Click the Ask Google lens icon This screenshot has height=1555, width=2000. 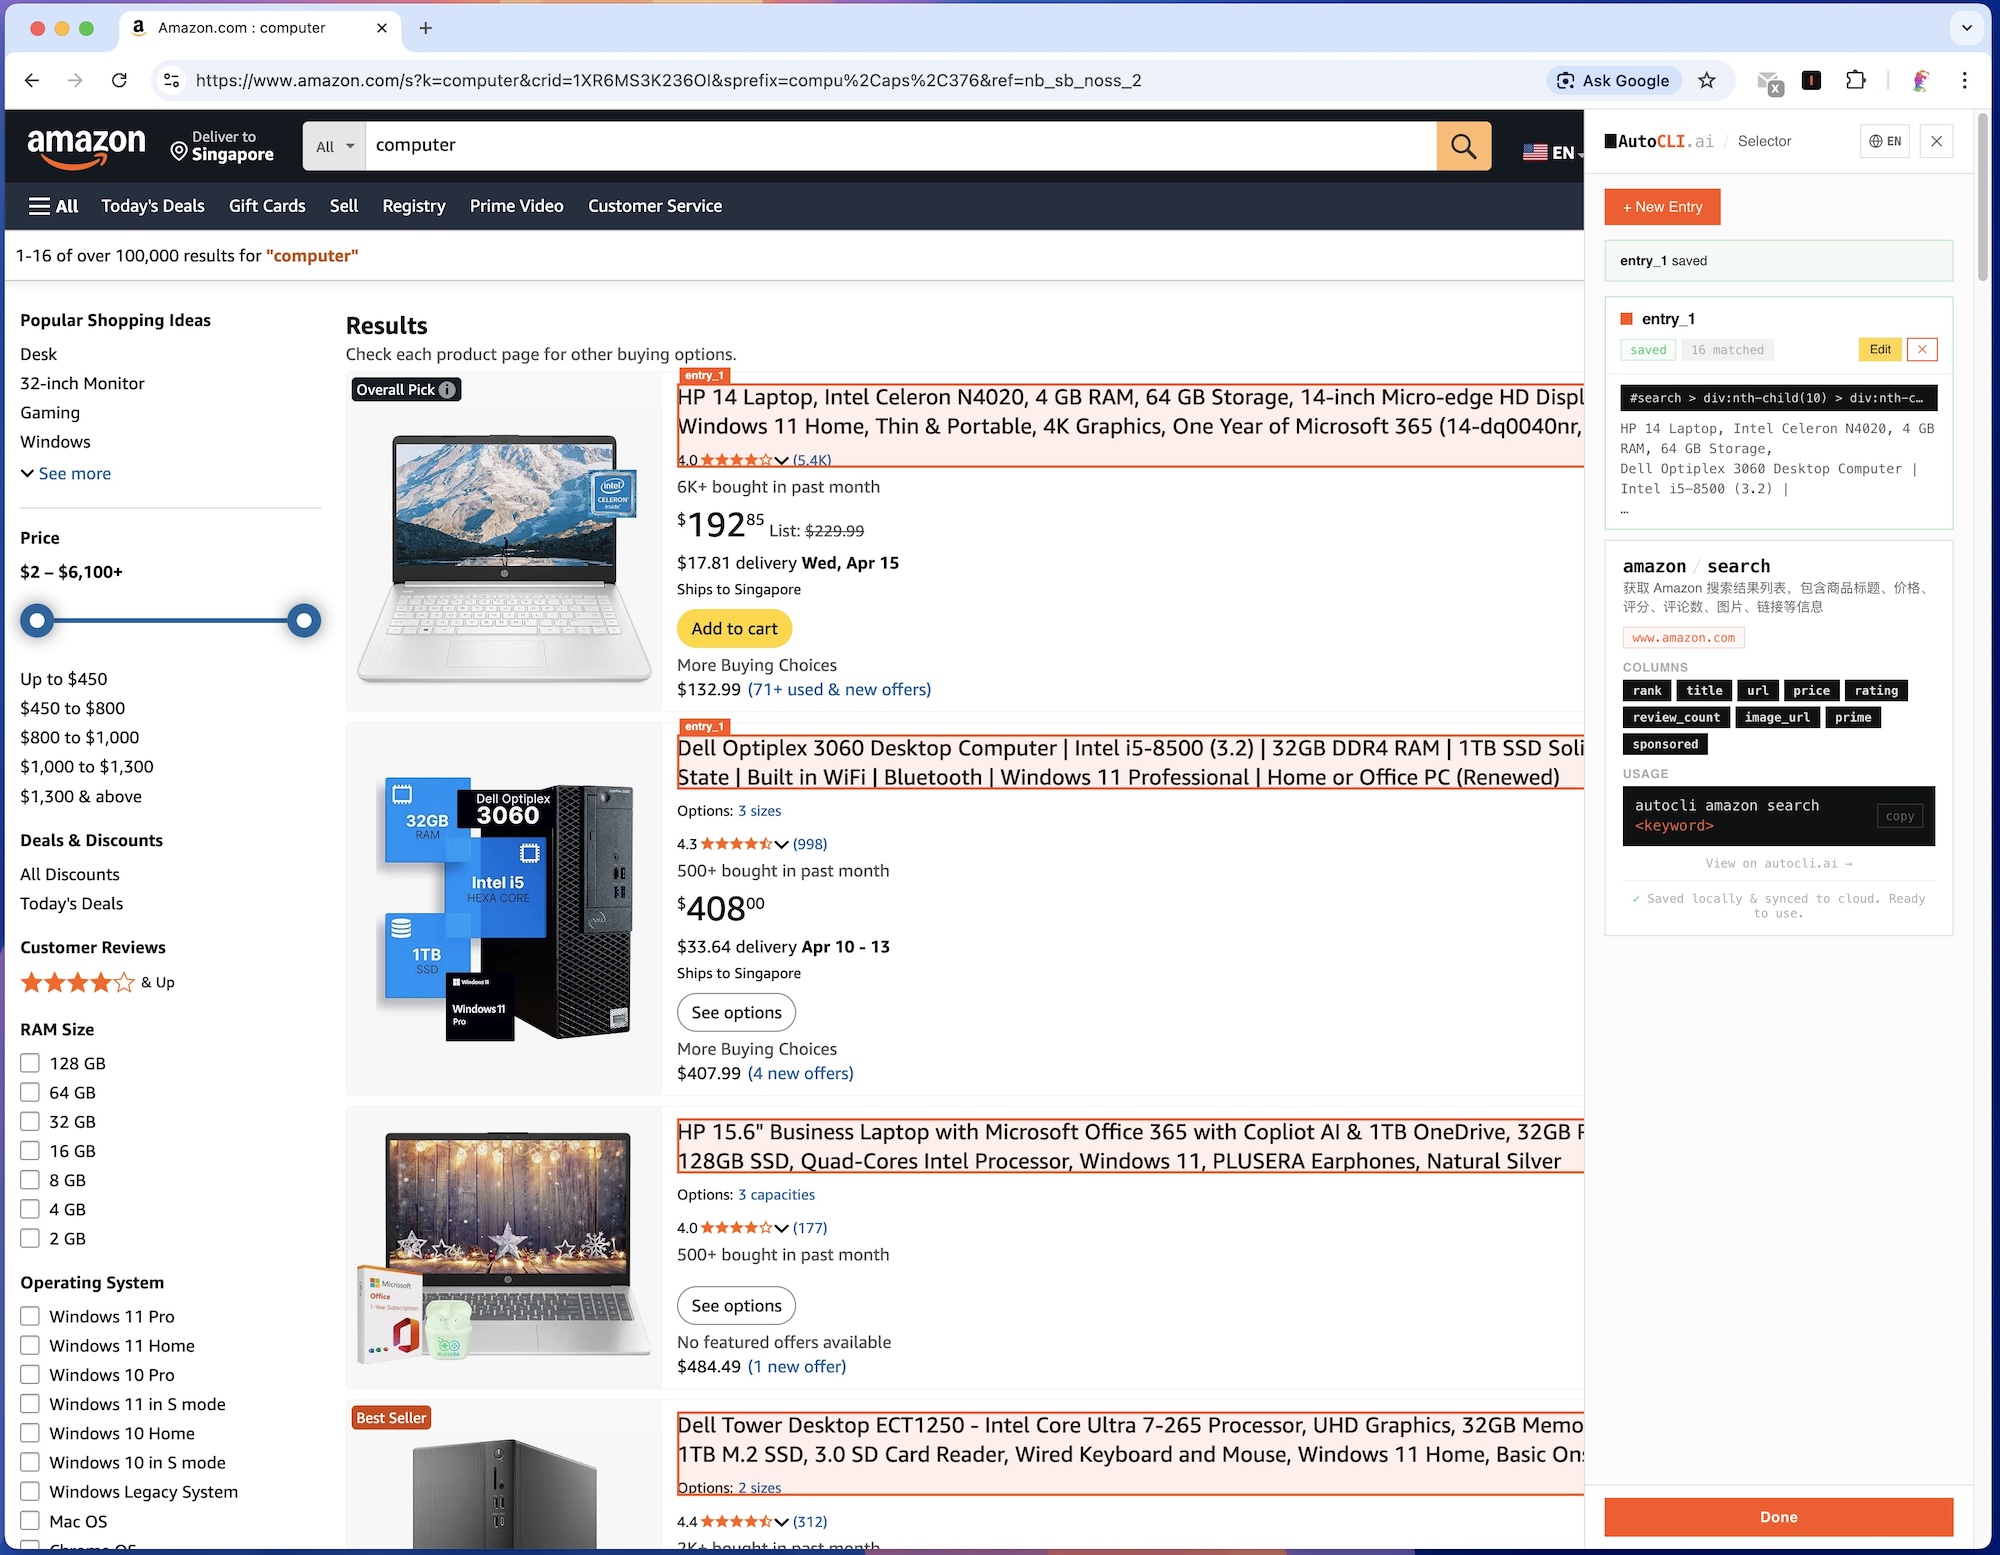1563,80
